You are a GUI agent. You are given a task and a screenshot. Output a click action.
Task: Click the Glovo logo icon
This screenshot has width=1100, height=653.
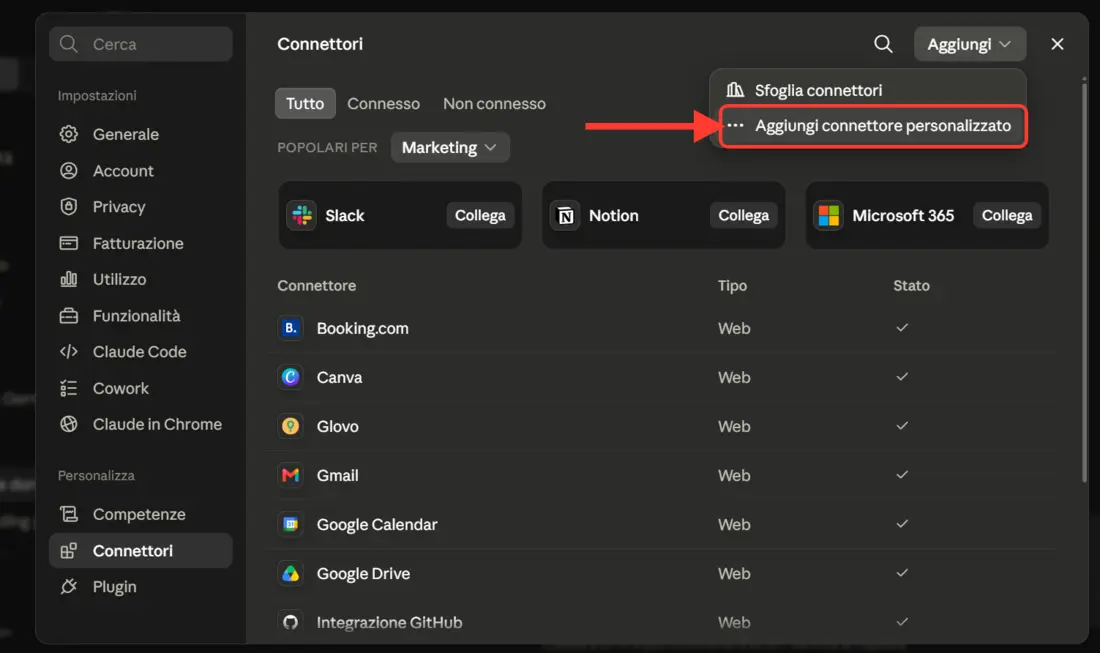290,426
